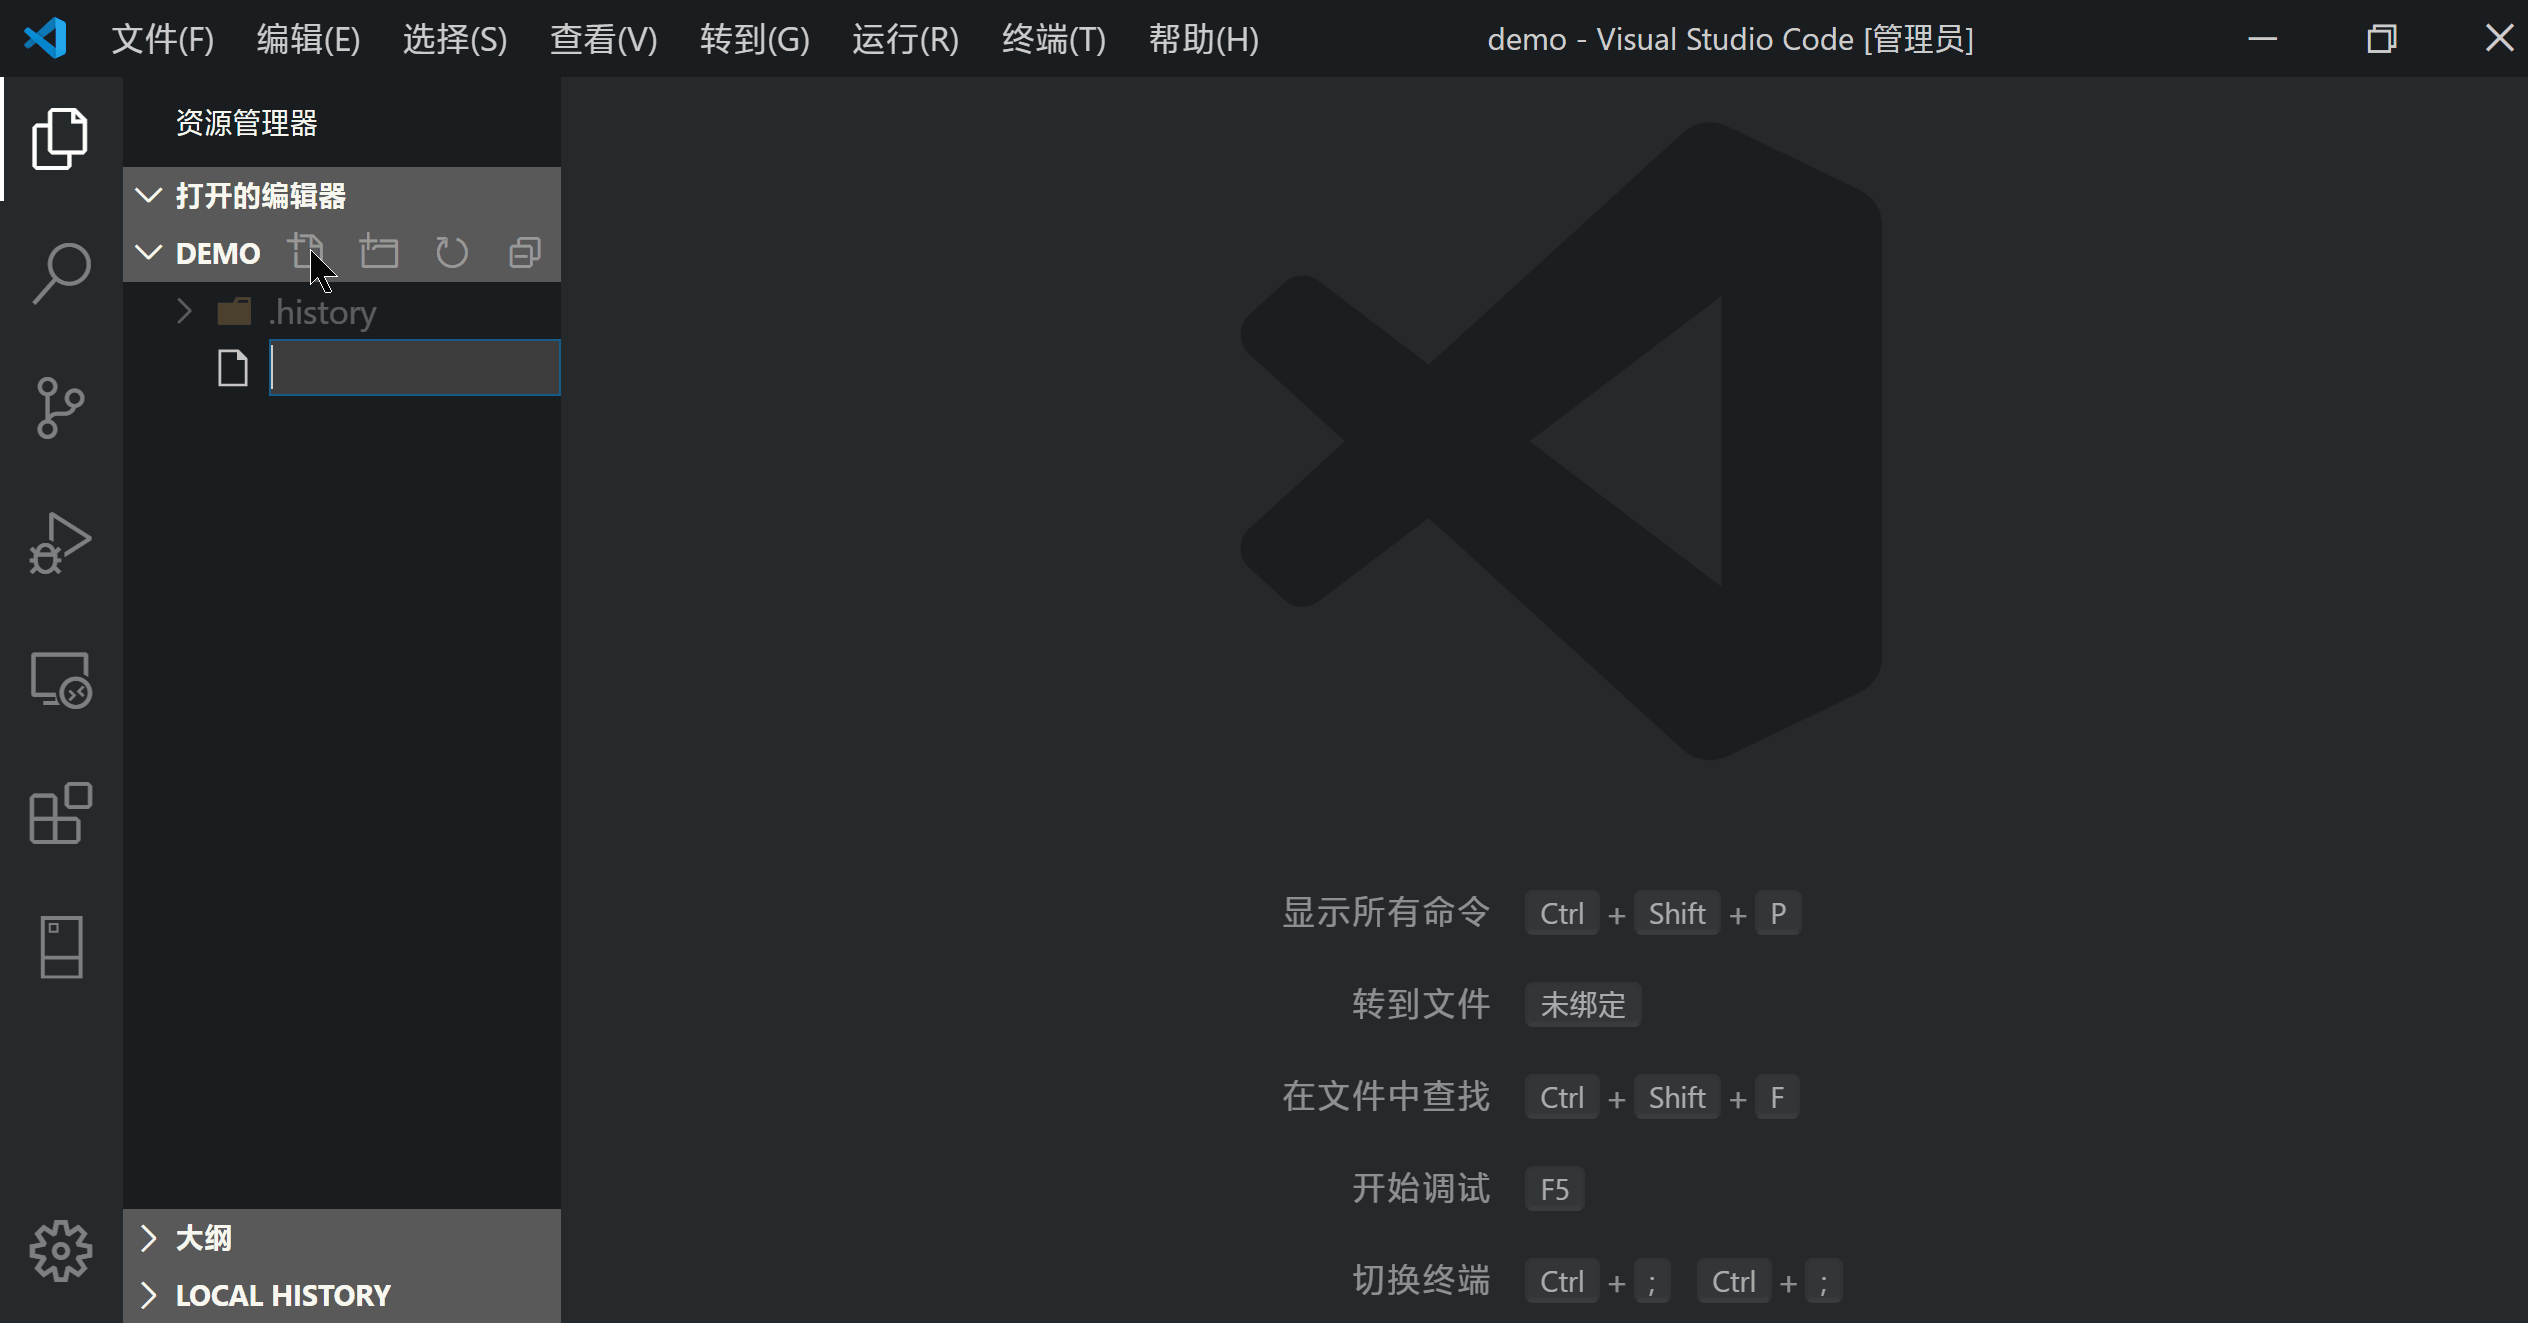Open the 选择(S) menu
Screen dimensions: 2528x1323
(455, 39)
